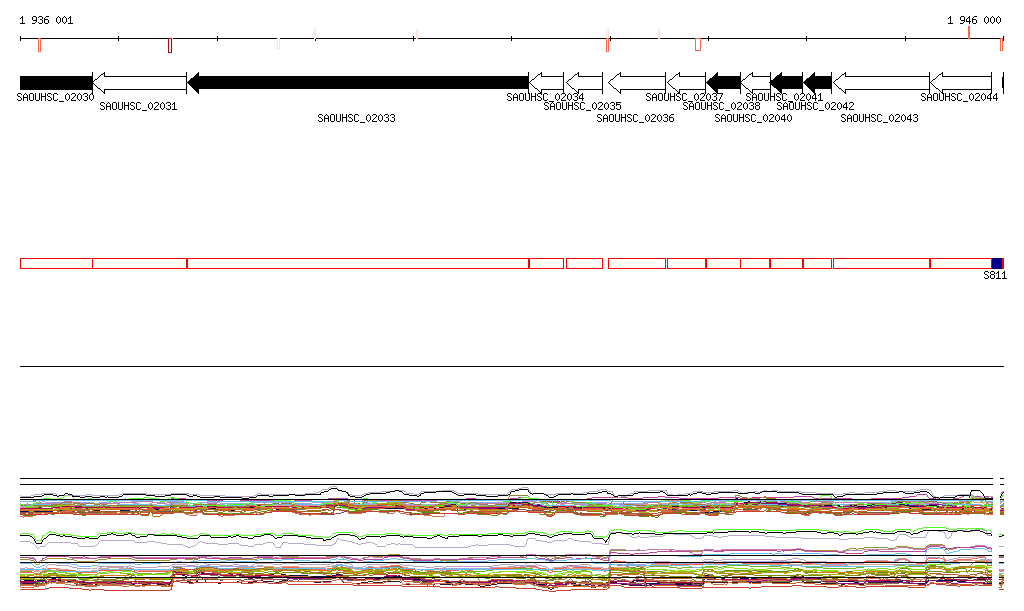
Task: Click red segment box under SAOUHSC_02036
Action: [x=637, y=264]
